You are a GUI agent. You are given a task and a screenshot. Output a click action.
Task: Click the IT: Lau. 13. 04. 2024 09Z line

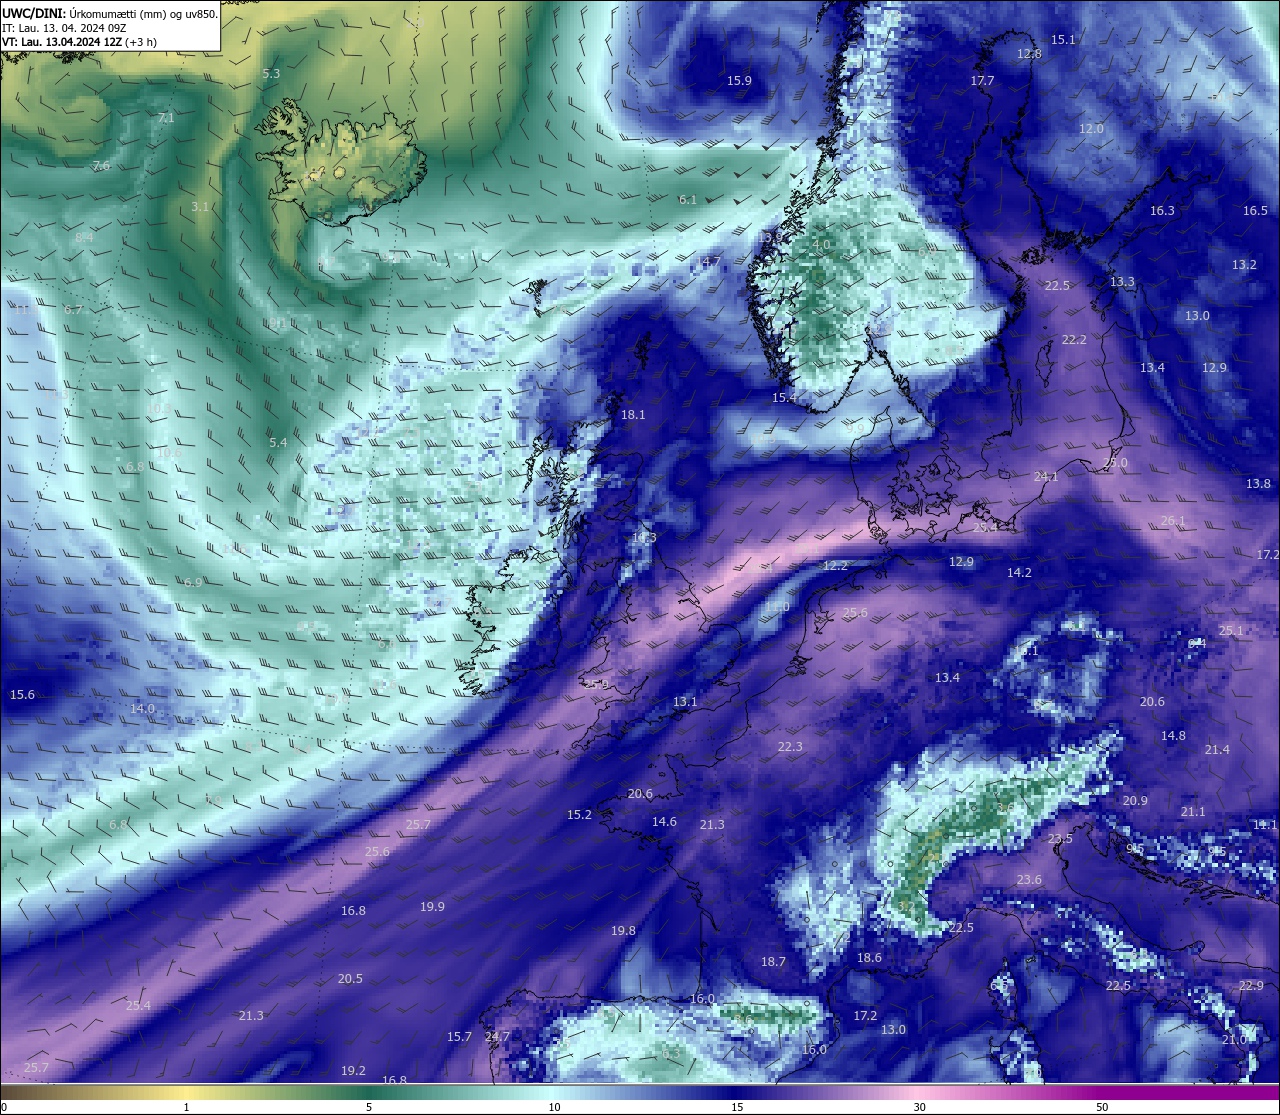tap(63, 28)
